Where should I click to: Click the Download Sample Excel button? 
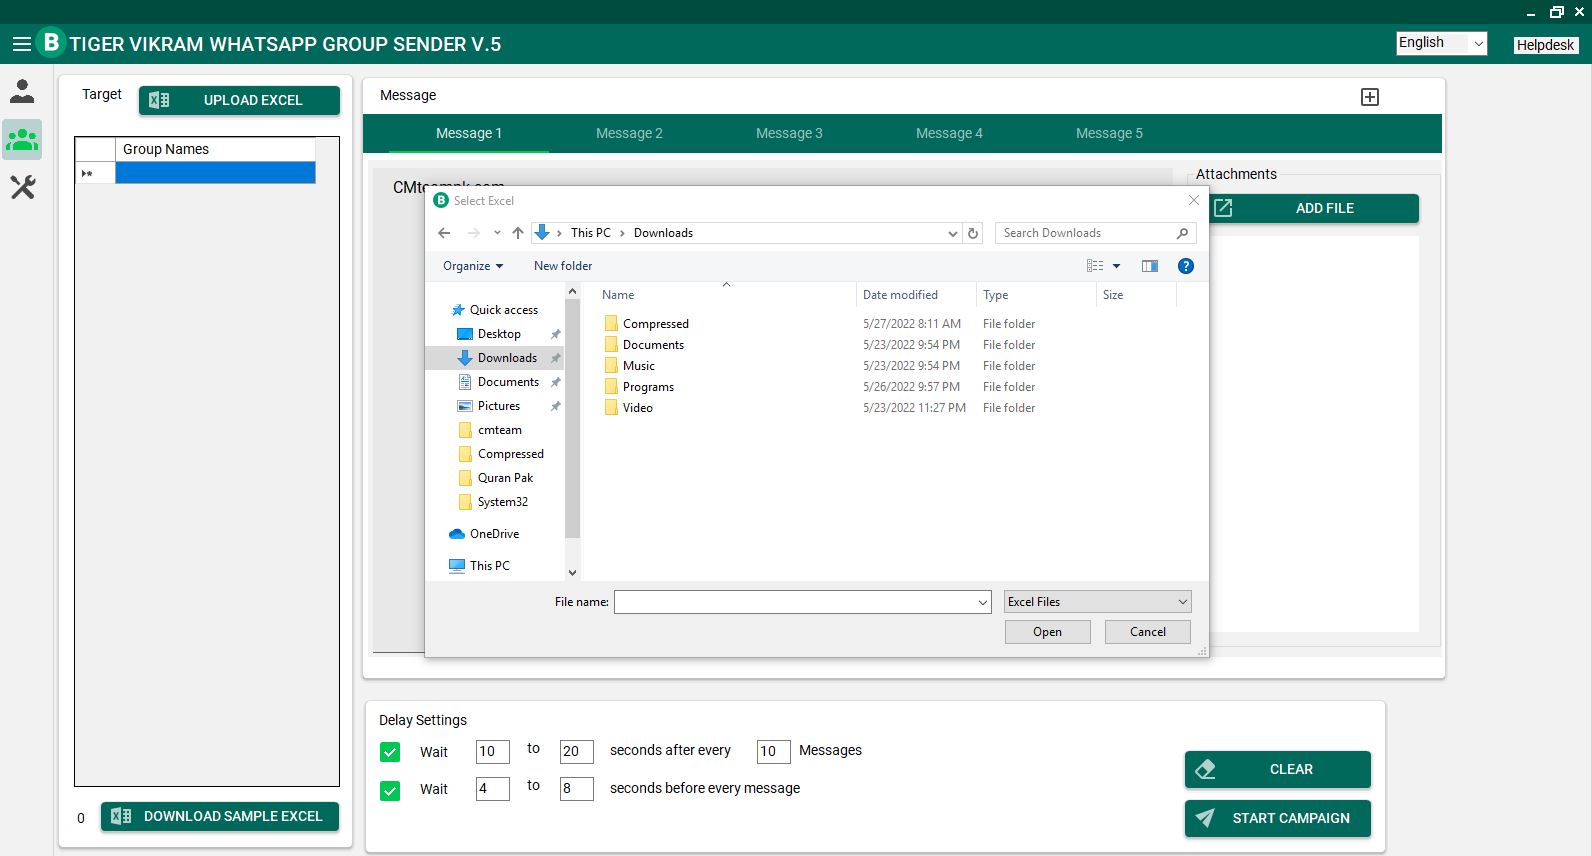220,817
